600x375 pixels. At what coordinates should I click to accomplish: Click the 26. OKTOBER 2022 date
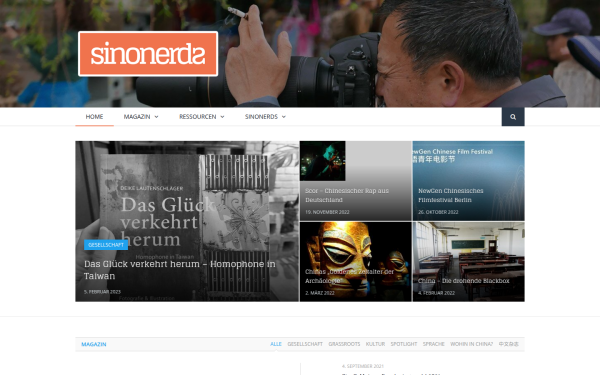click(x=438, y=212)
